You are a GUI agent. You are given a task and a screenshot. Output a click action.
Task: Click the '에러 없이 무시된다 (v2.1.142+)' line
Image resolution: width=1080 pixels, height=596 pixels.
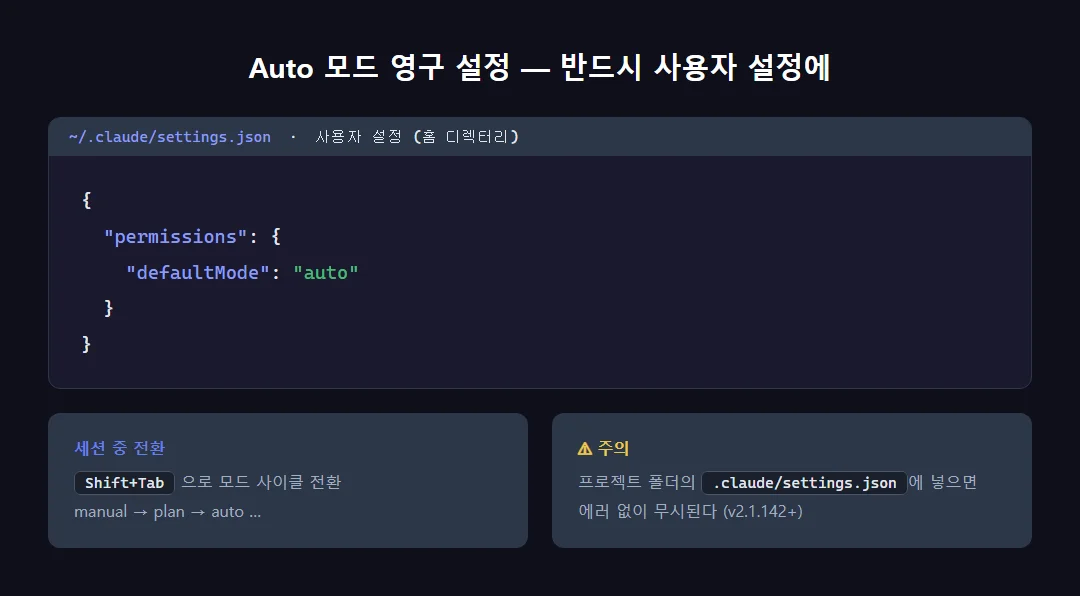690,511
